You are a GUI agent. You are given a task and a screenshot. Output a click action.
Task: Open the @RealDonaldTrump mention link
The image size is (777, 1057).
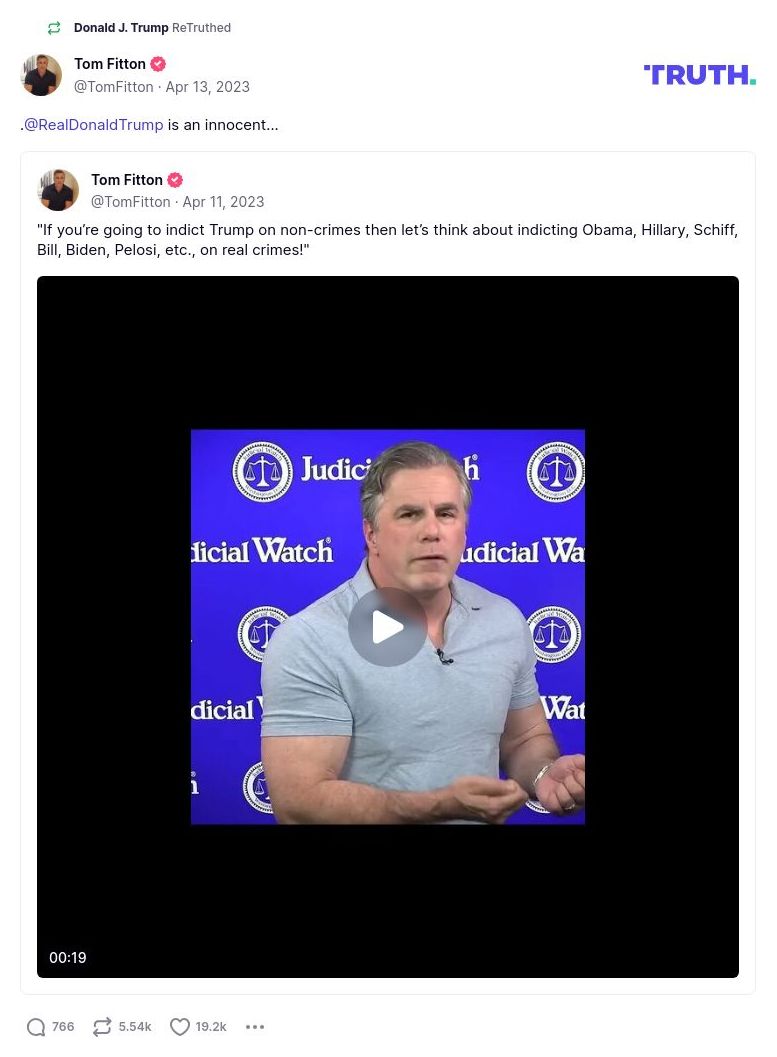coord(92,124)
